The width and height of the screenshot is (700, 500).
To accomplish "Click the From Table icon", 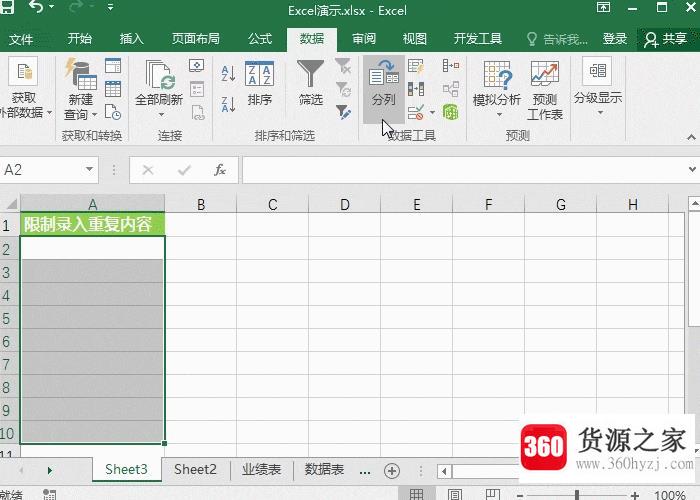I will [113, 89].
